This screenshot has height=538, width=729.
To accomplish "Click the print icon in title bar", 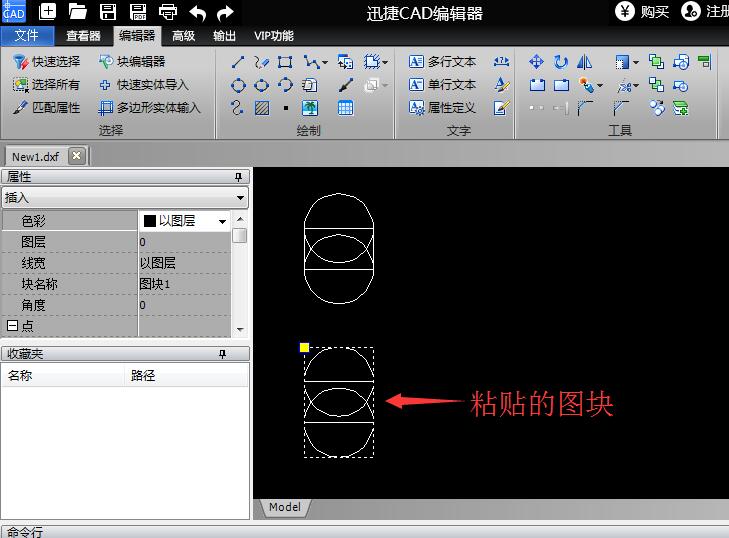I will pos(168,12).
